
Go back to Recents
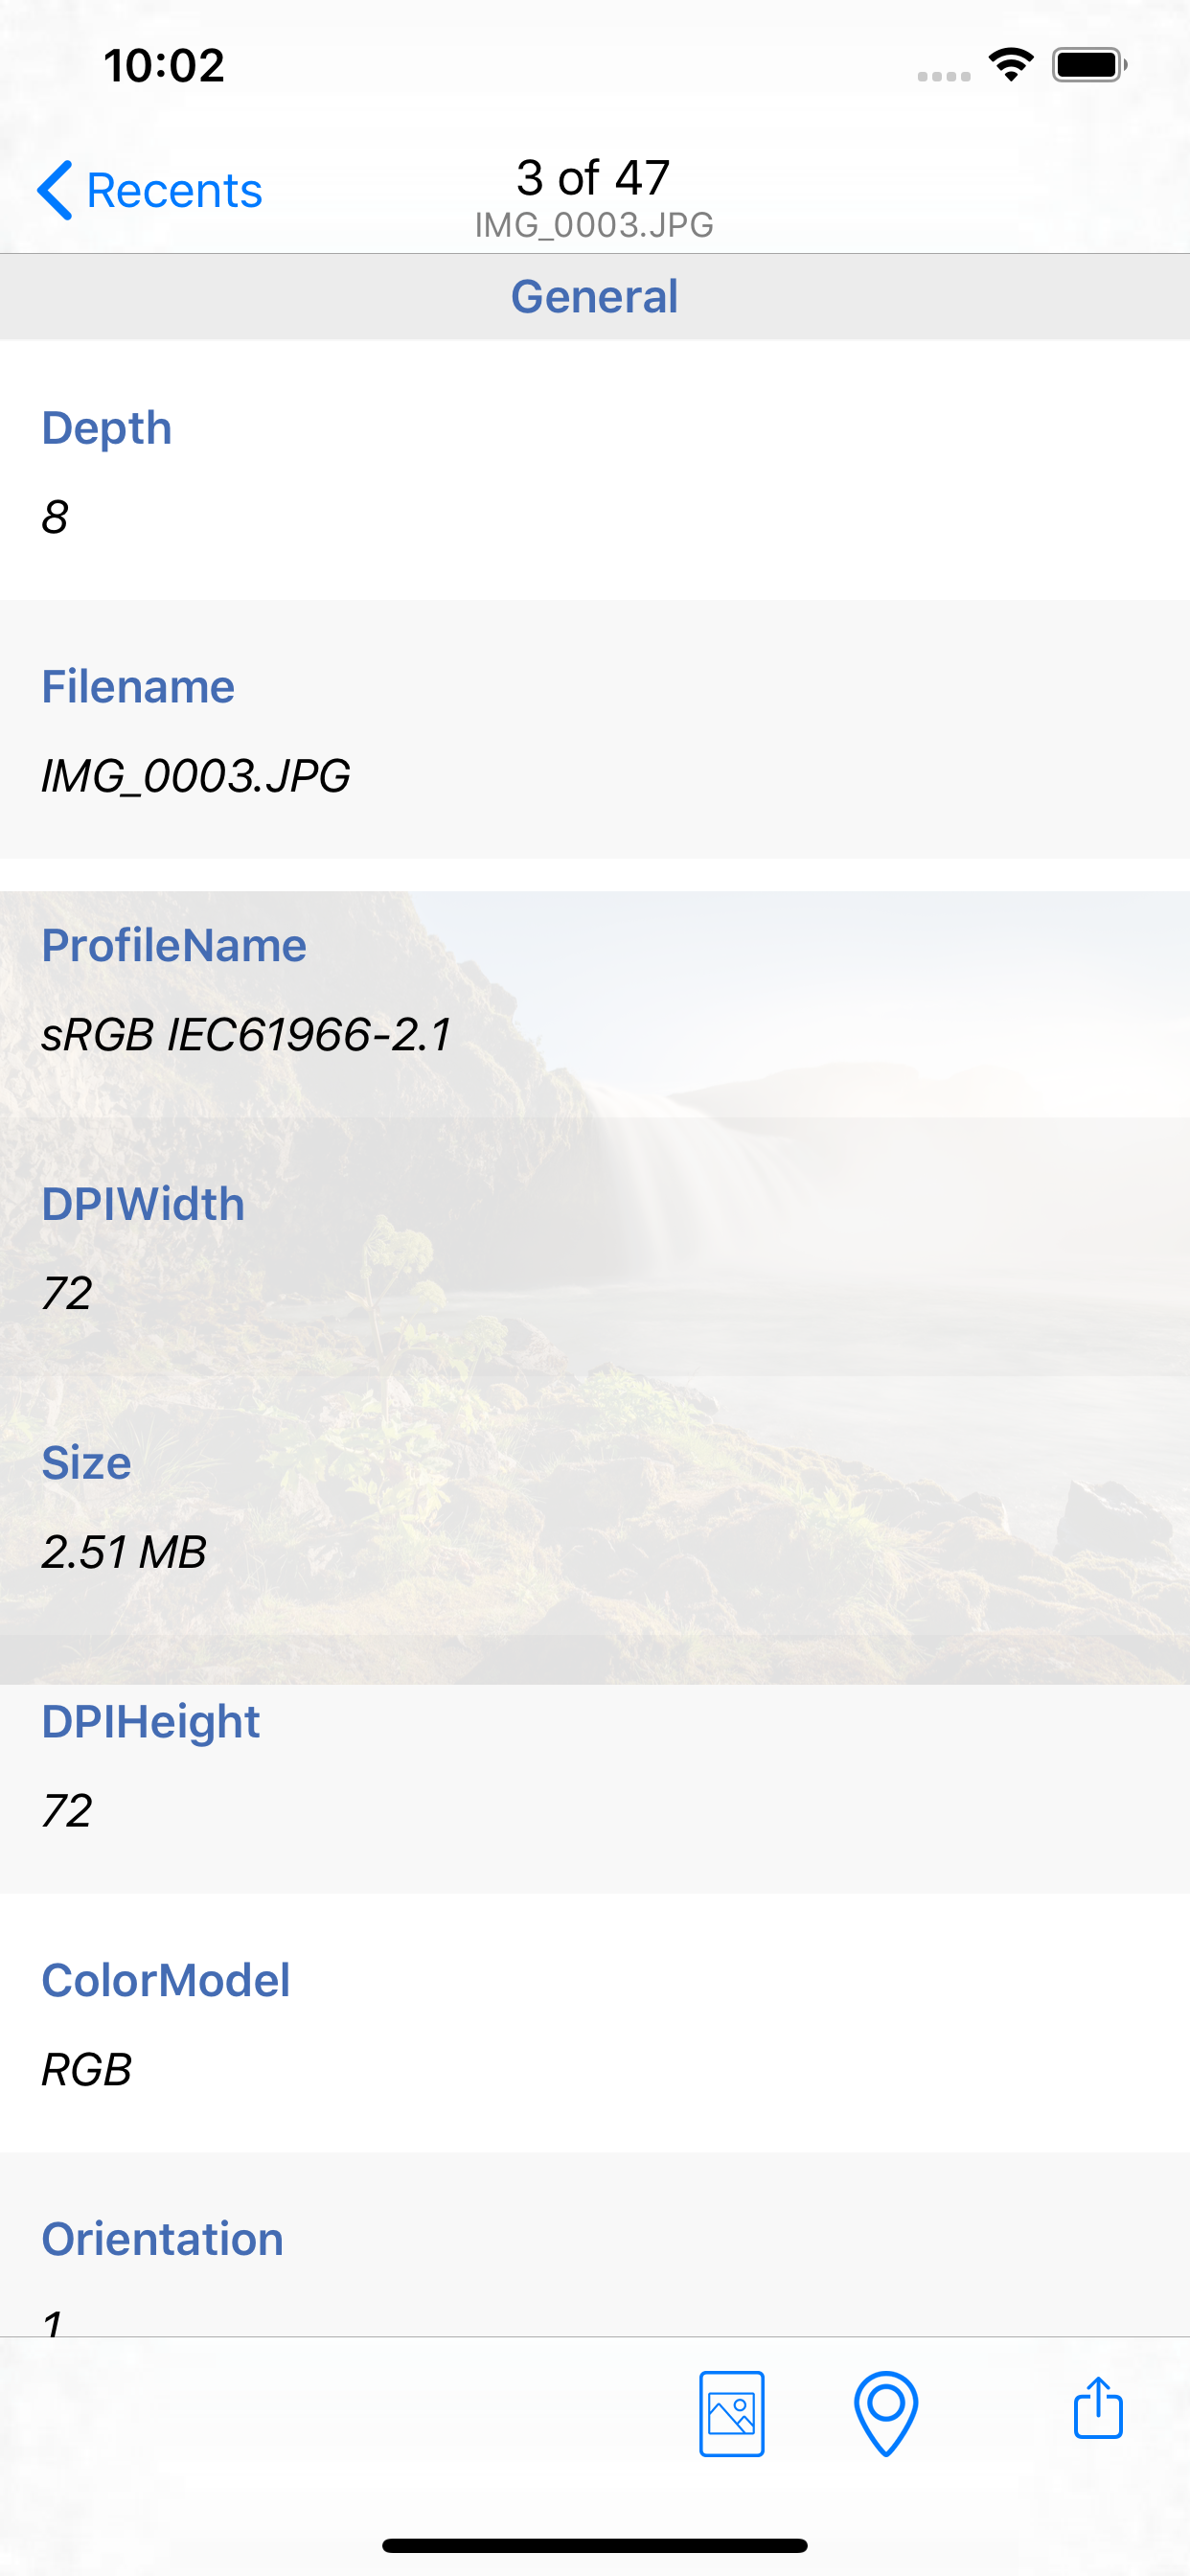click(173, 188)
